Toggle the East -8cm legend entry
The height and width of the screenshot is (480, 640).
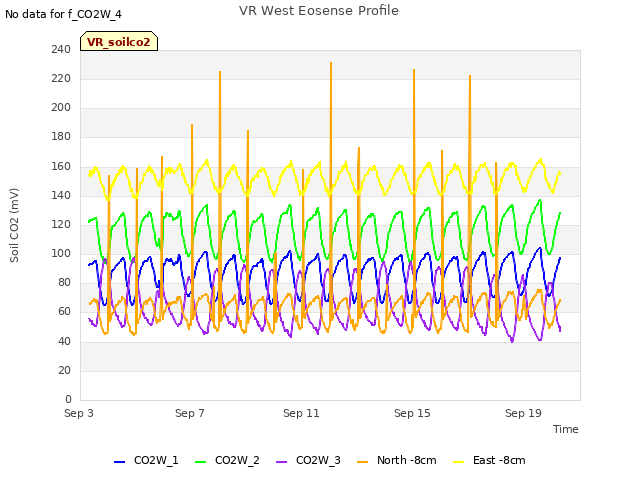pyautogui.click(x=489, y=461)
